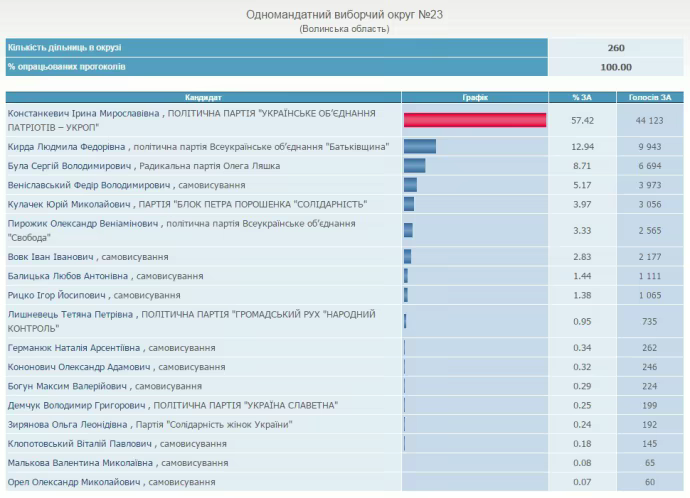The image size is (690, 498).
Task: Click the 44 123 votes cell
Action: point(649,121)
